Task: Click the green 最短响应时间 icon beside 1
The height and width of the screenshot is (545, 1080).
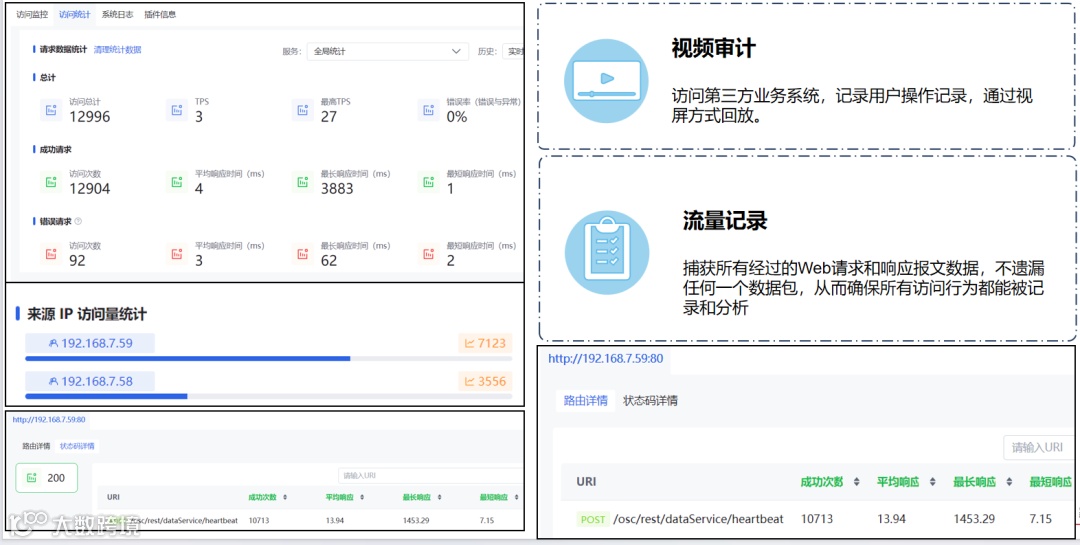Action: 428,183
